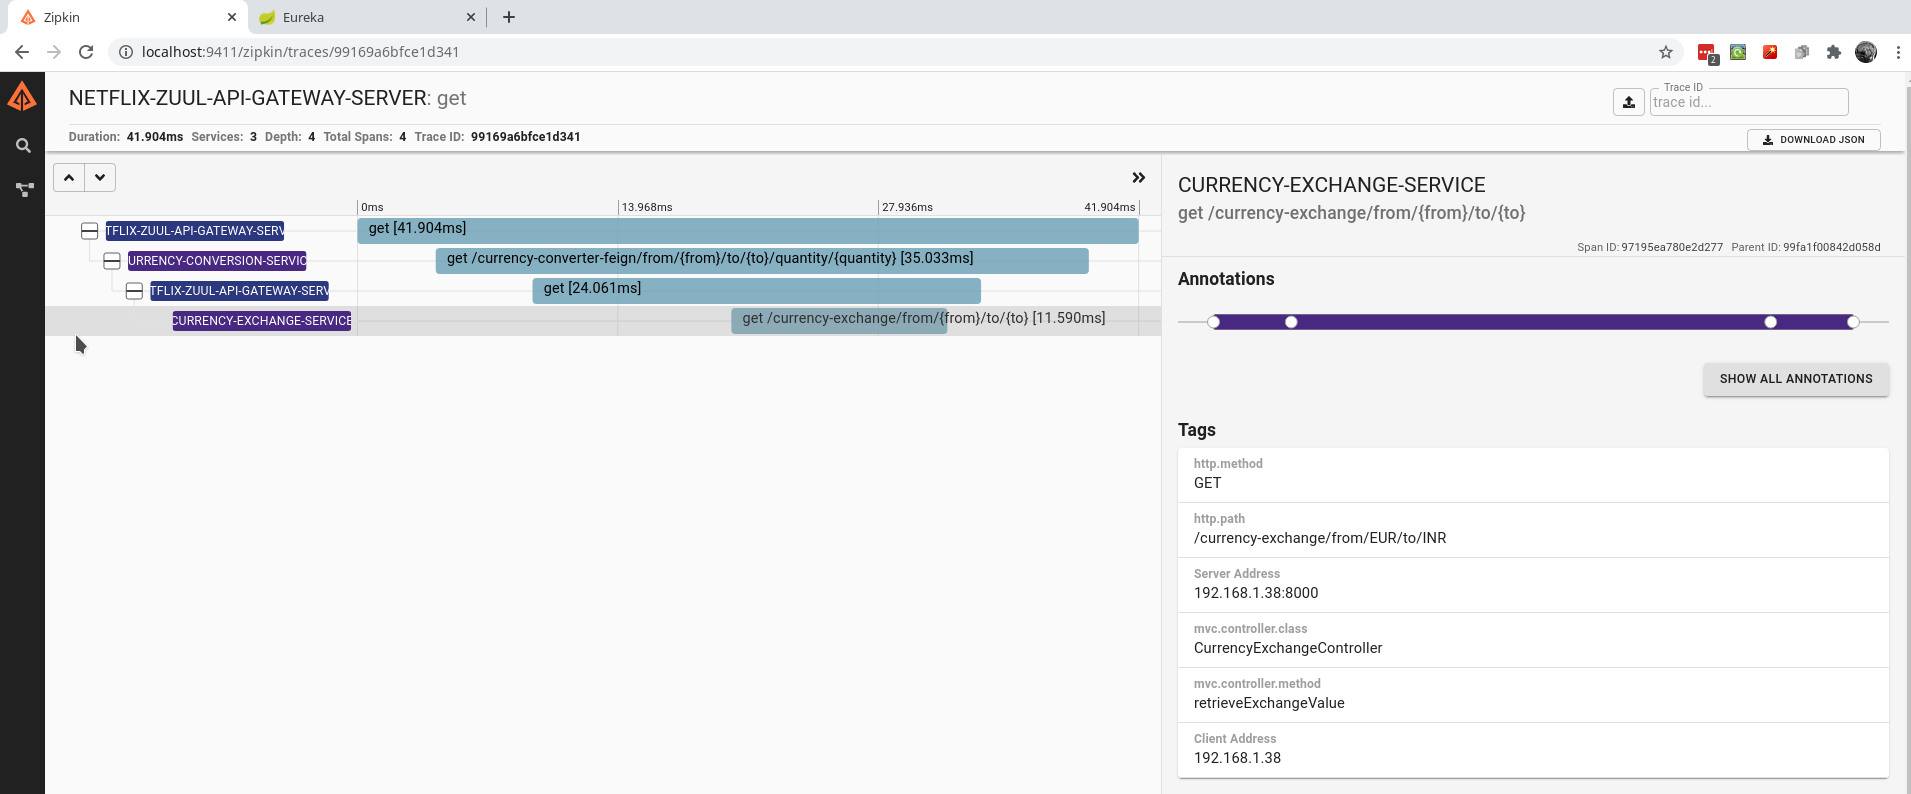Select the CURRENCY-EXCHANGE-SERVICE service label

tap(262, 321)
